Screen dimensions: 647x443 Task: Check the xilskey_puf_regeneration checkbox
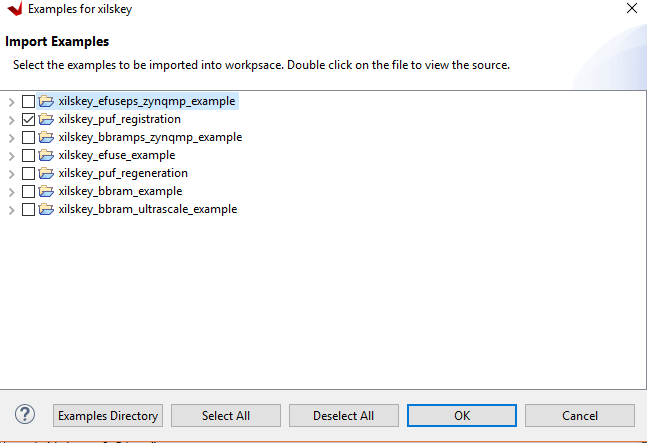click(x=28, y=174)
